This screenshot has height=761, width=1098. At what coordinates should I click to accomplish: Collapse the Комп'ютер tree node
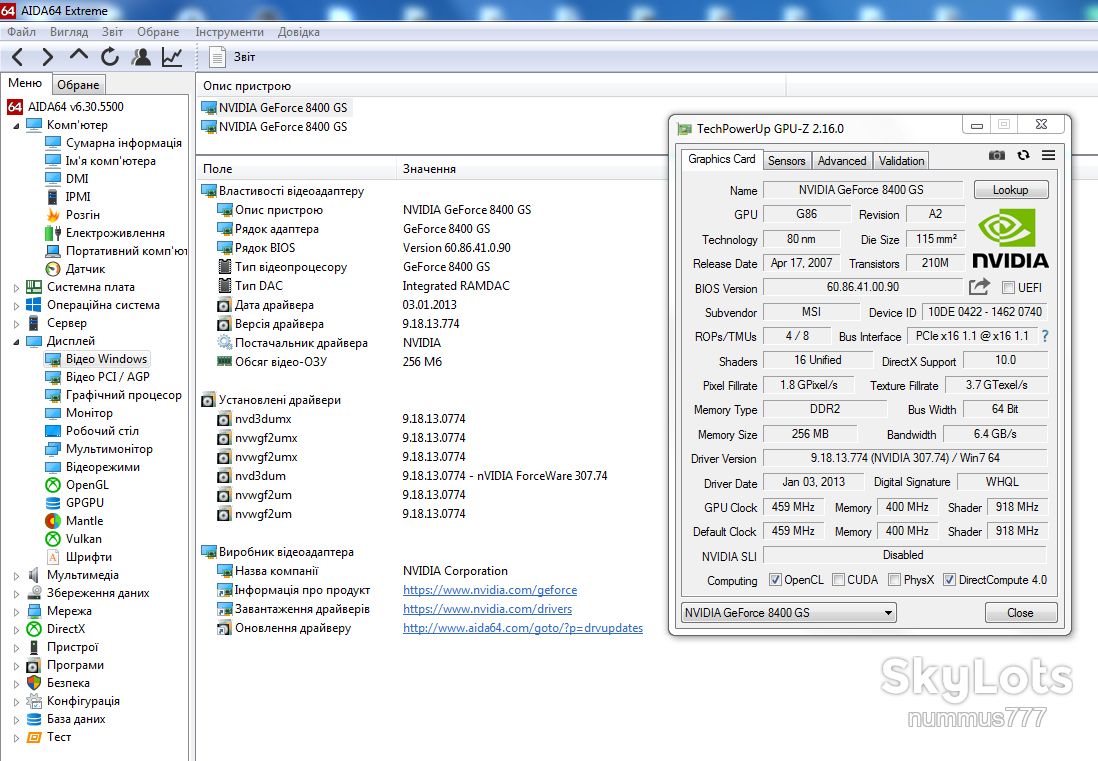pos(17,126)
